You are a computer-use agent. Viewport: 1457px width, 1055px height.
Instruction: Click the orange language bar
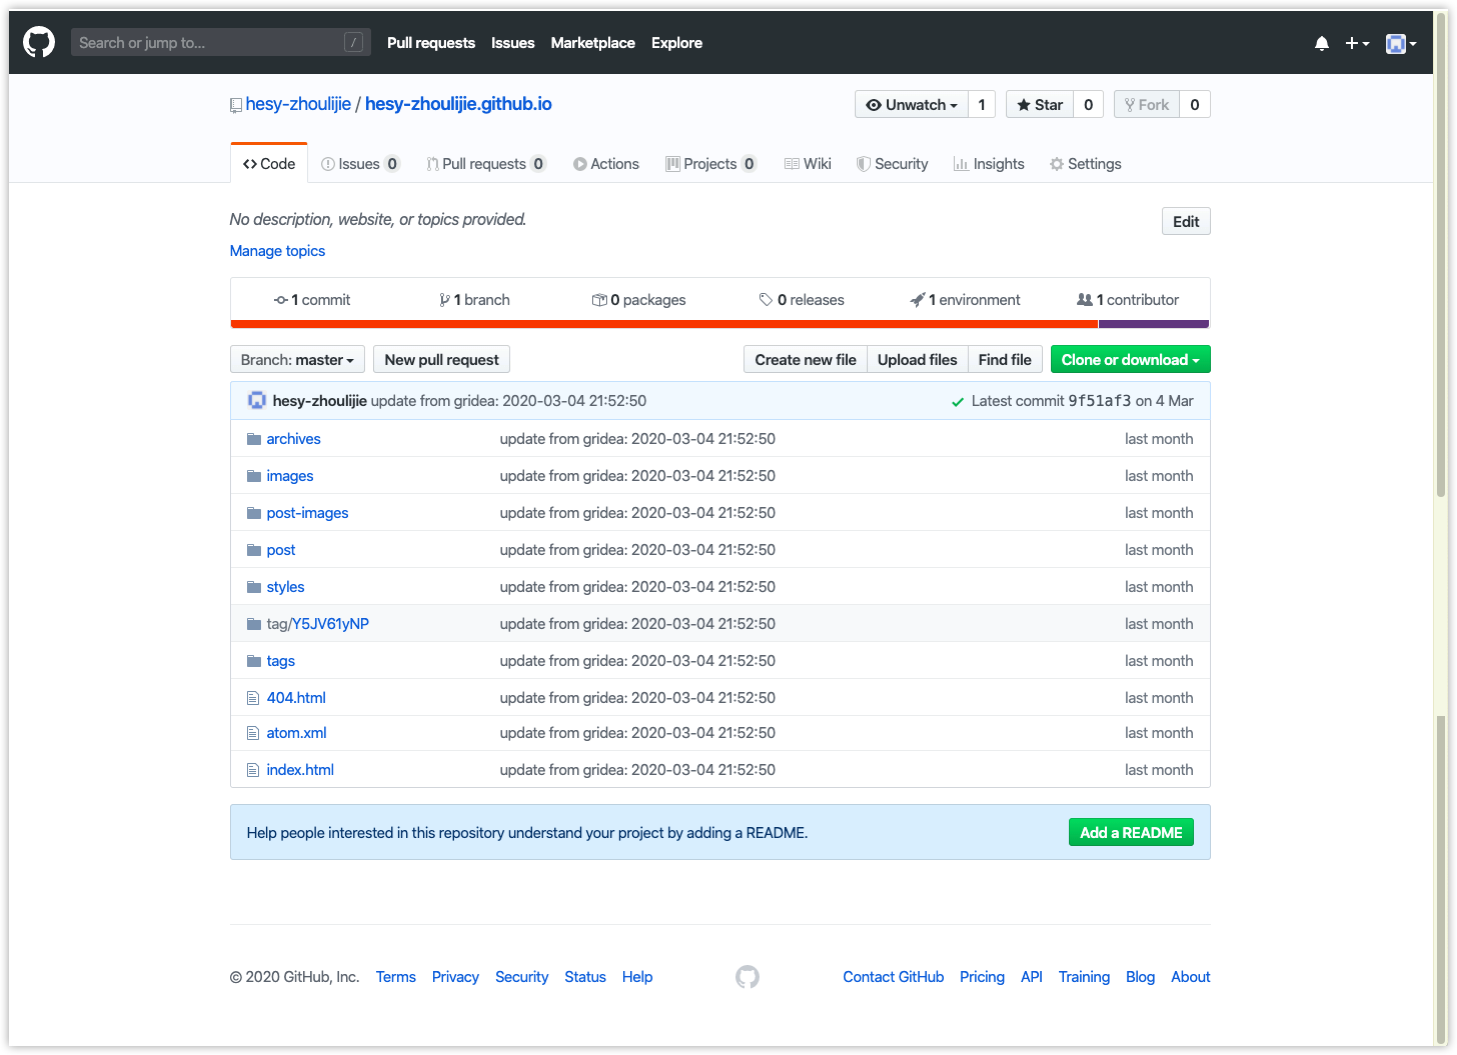pos(664,324)
